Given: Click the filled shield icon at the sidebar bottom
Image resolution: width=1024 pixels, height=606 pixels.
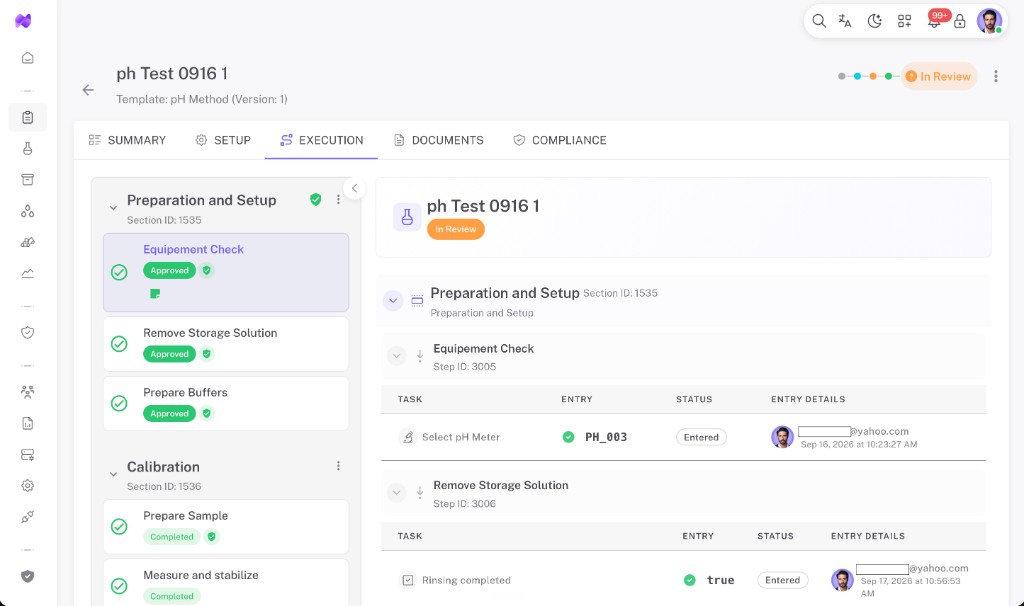Looking at the screenshot, I should 27,576.
